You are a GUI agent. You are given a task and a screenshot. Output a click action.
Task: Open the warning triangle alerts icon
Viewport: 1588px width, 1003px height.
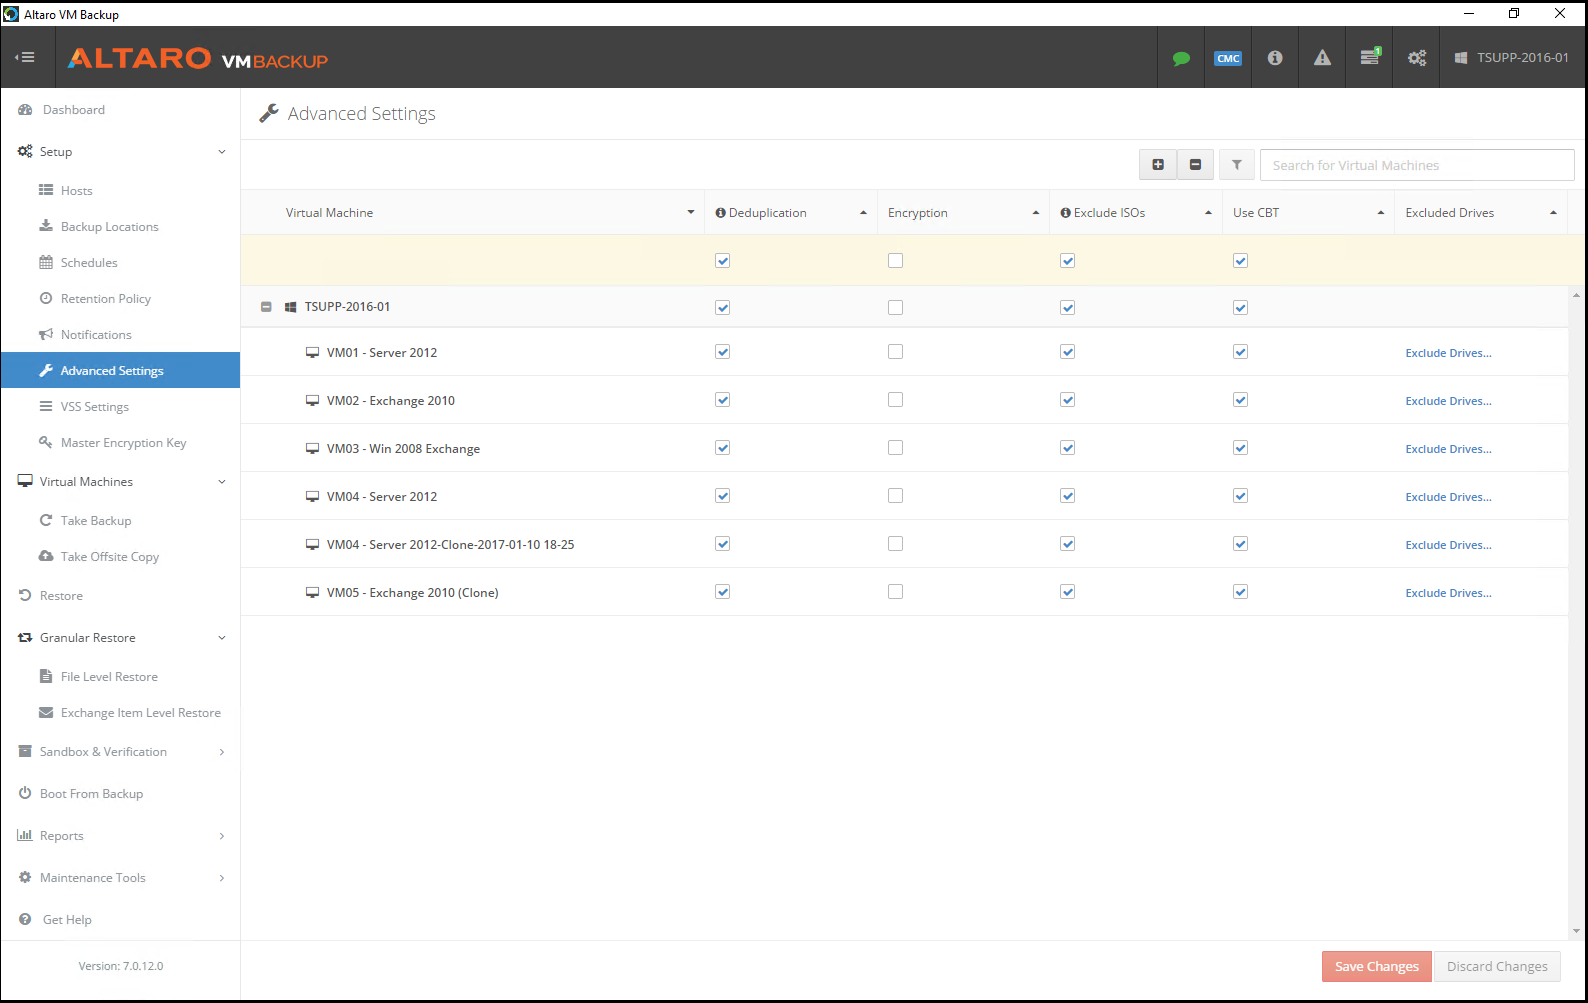(x=1322, y=58)
